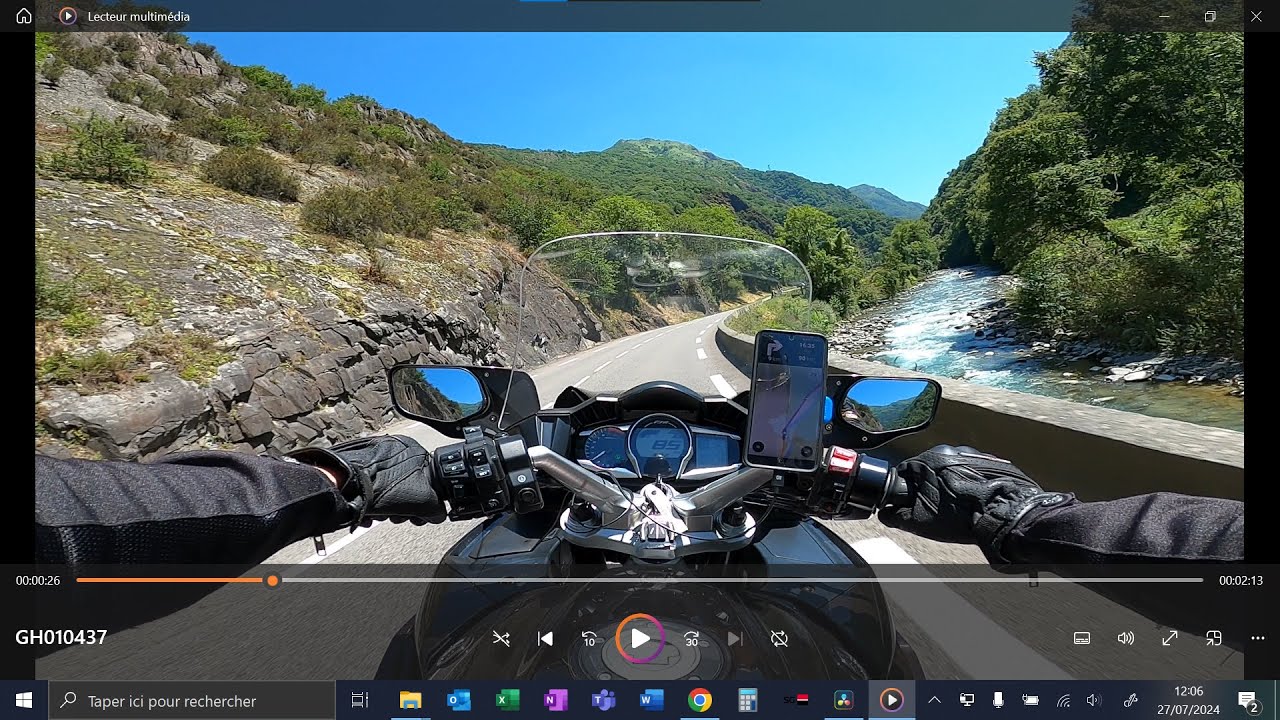The width and height of the screenshot is (1280, 720).
Task: Click Media Player taskbar icon
Action: pos(891,700)
